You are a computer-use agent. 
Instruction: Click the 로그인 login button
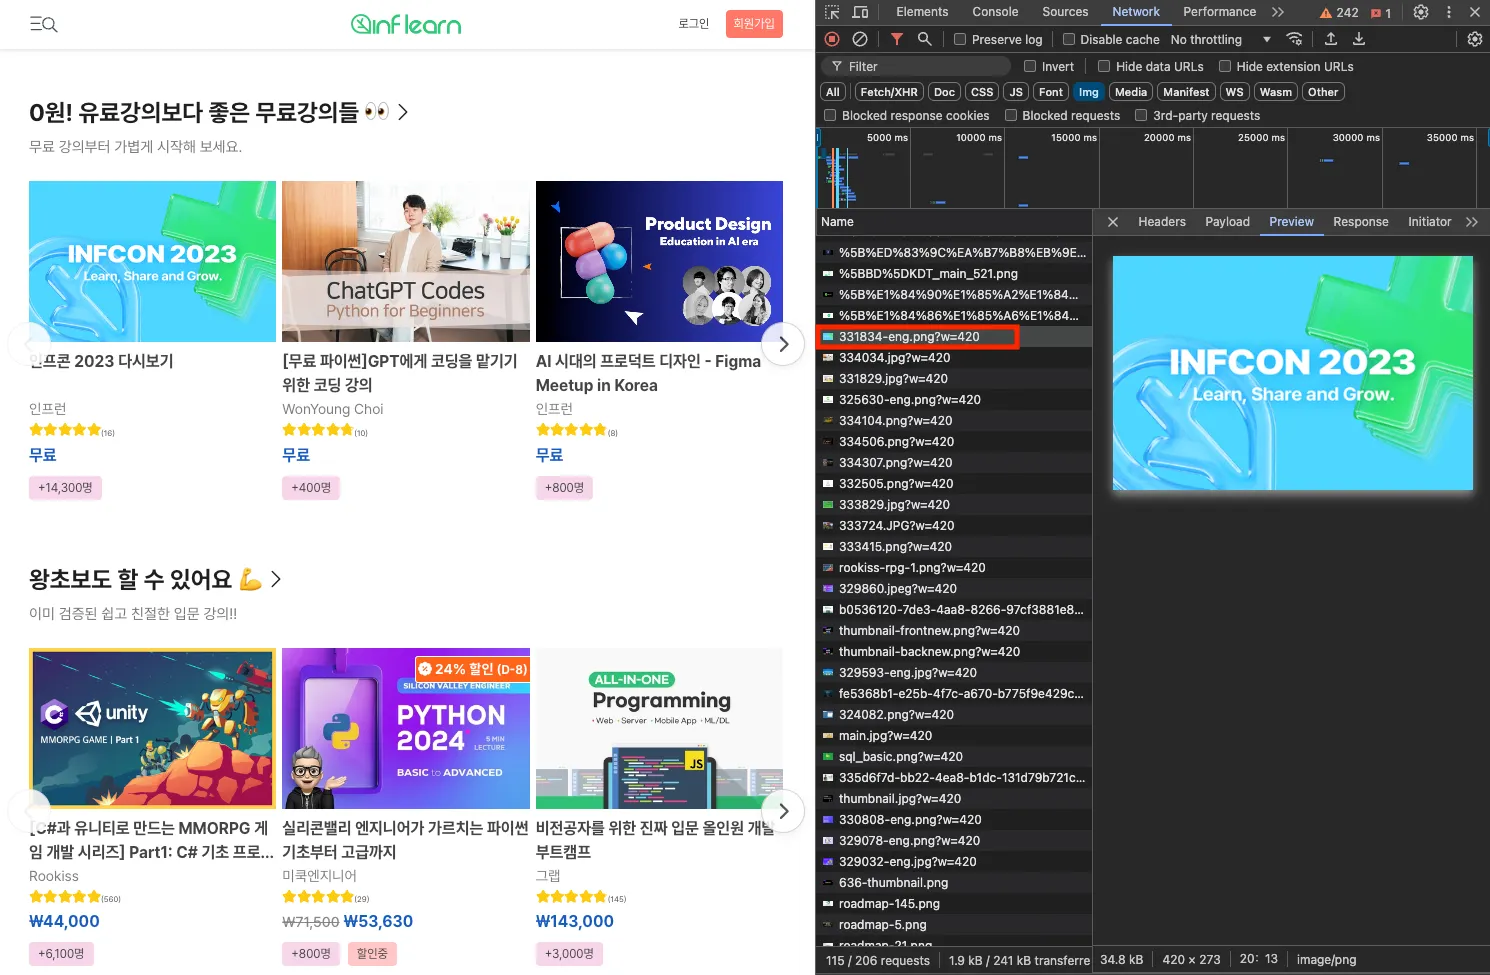click(x=694, y=24)
